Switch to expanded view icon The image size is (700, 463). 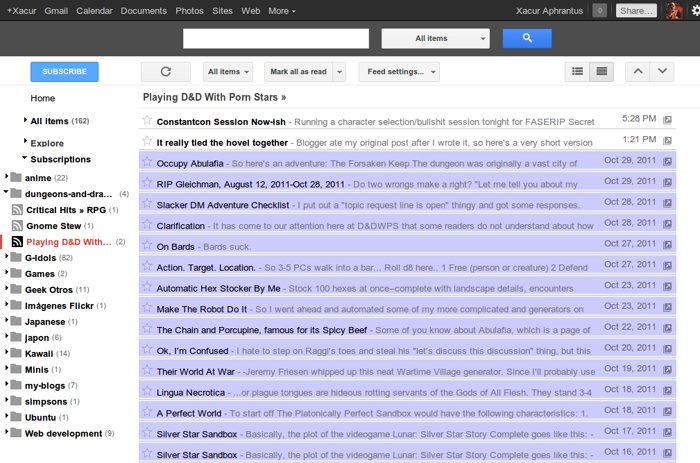pyautogui.click(x=601, y=71)
